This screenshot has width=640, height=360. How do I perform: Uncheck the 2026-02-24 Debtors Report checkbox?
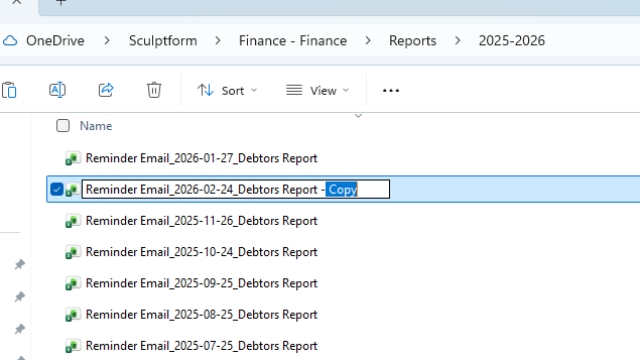pyautogui.click(x=57, y=189)
